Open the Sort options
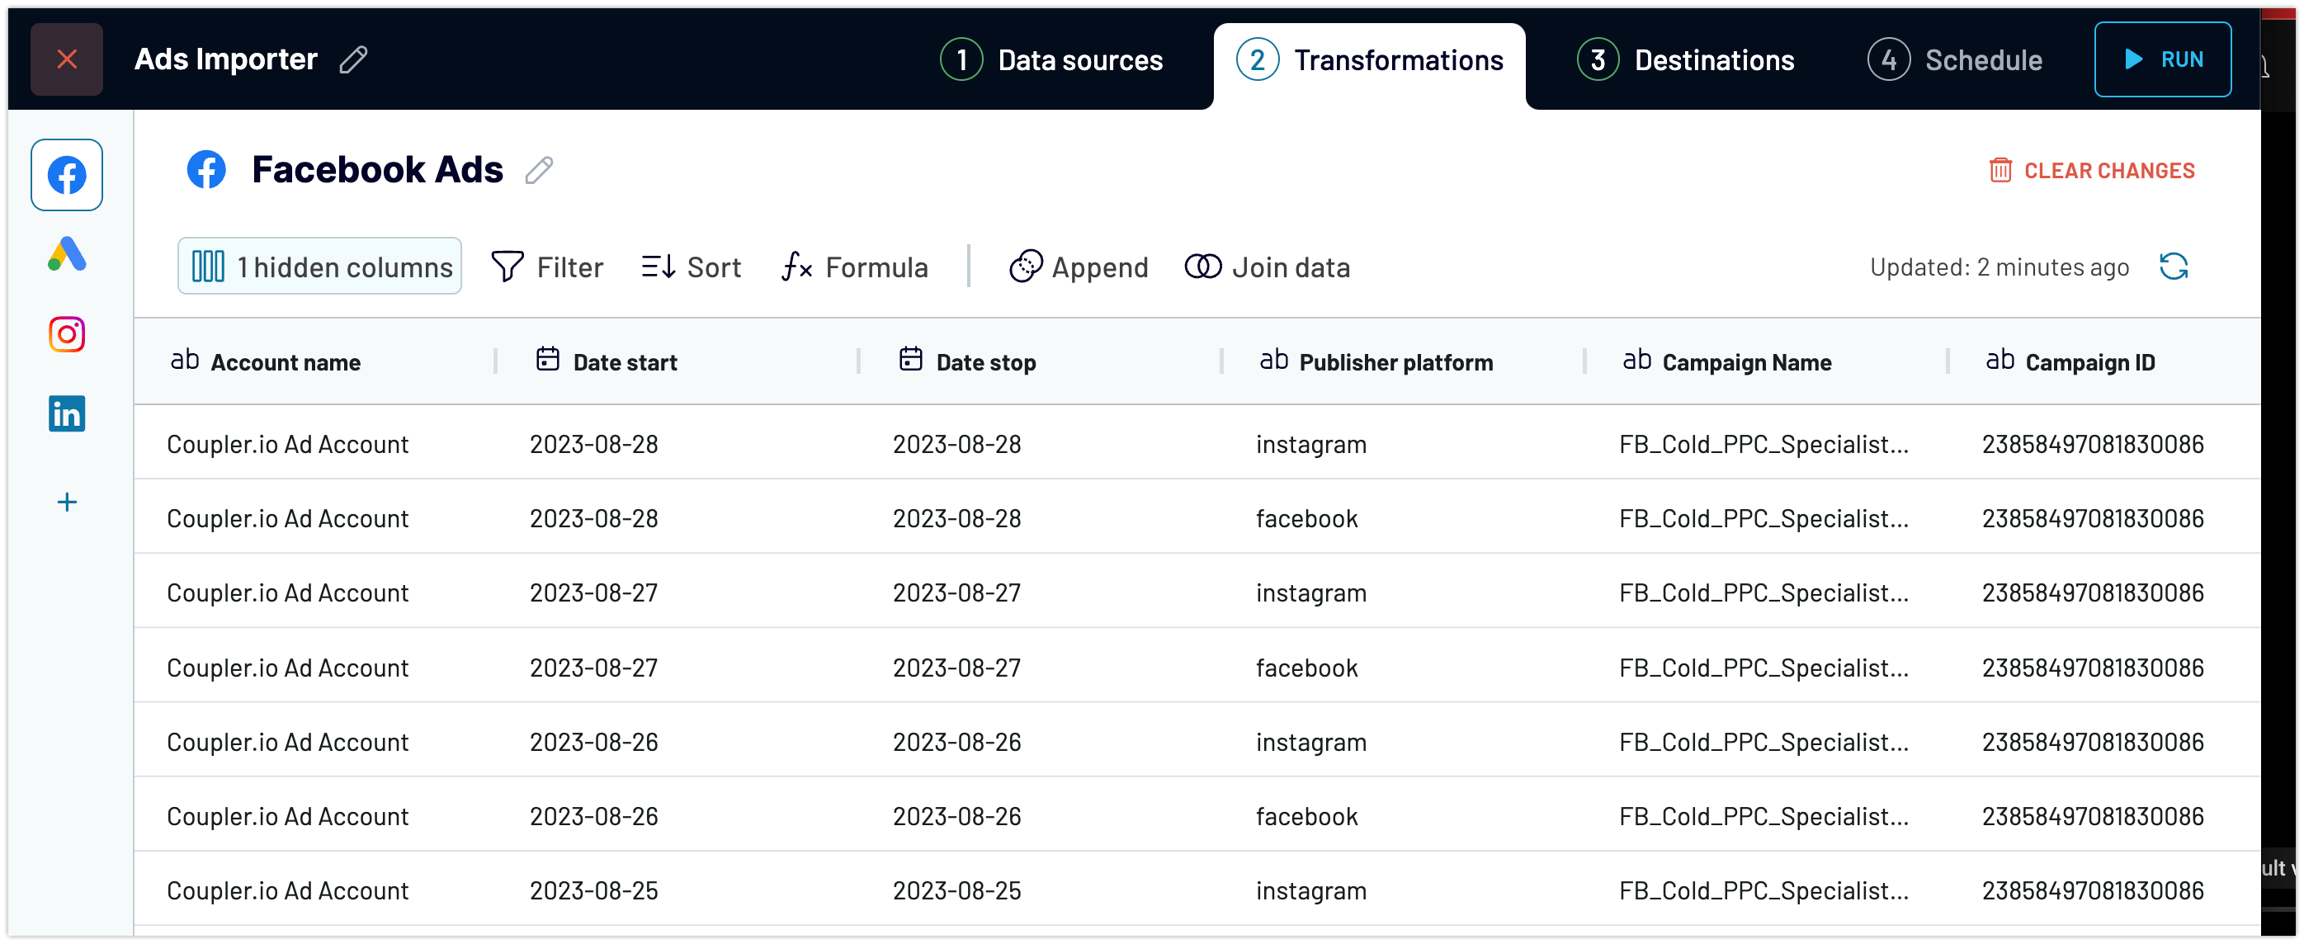Image resolution: width=2304 pixels, height=944 pixels. tap(691, 267)
